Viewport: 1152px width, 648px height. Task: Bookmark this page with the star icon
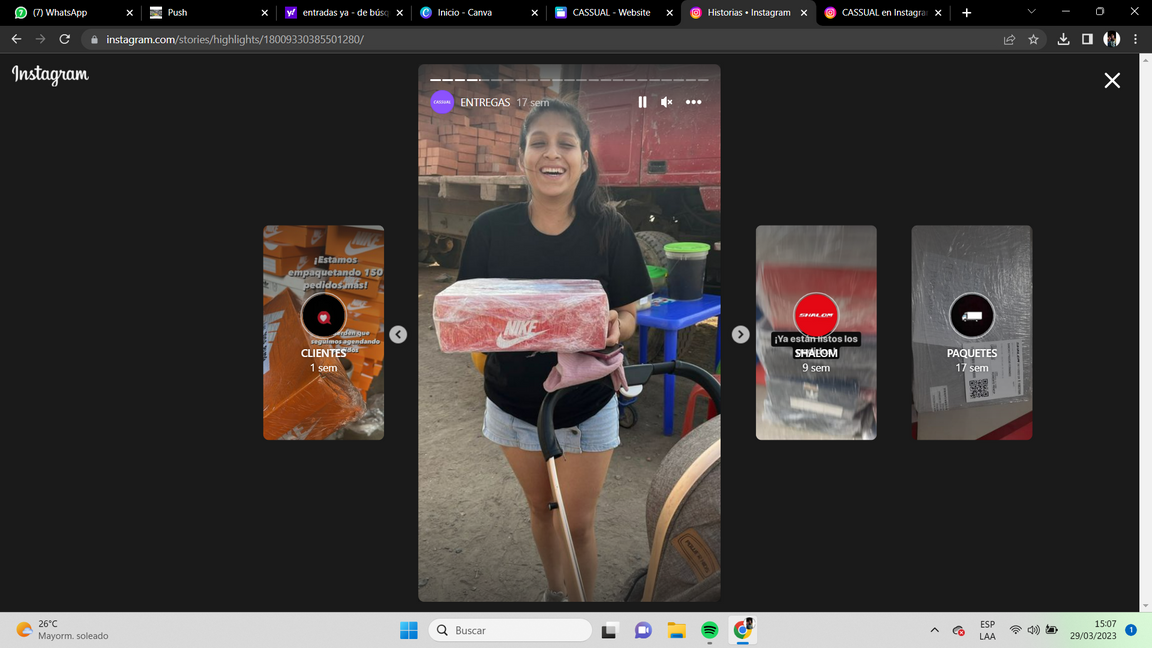1033,39
